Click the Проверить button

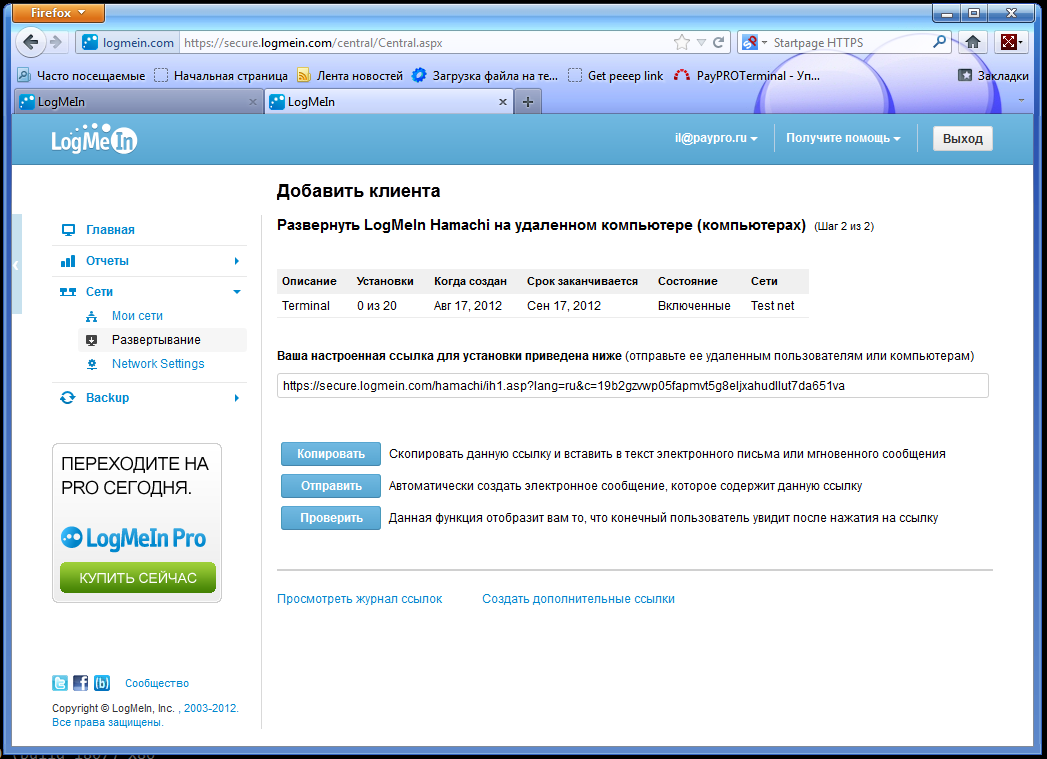[x=331, y=518]
